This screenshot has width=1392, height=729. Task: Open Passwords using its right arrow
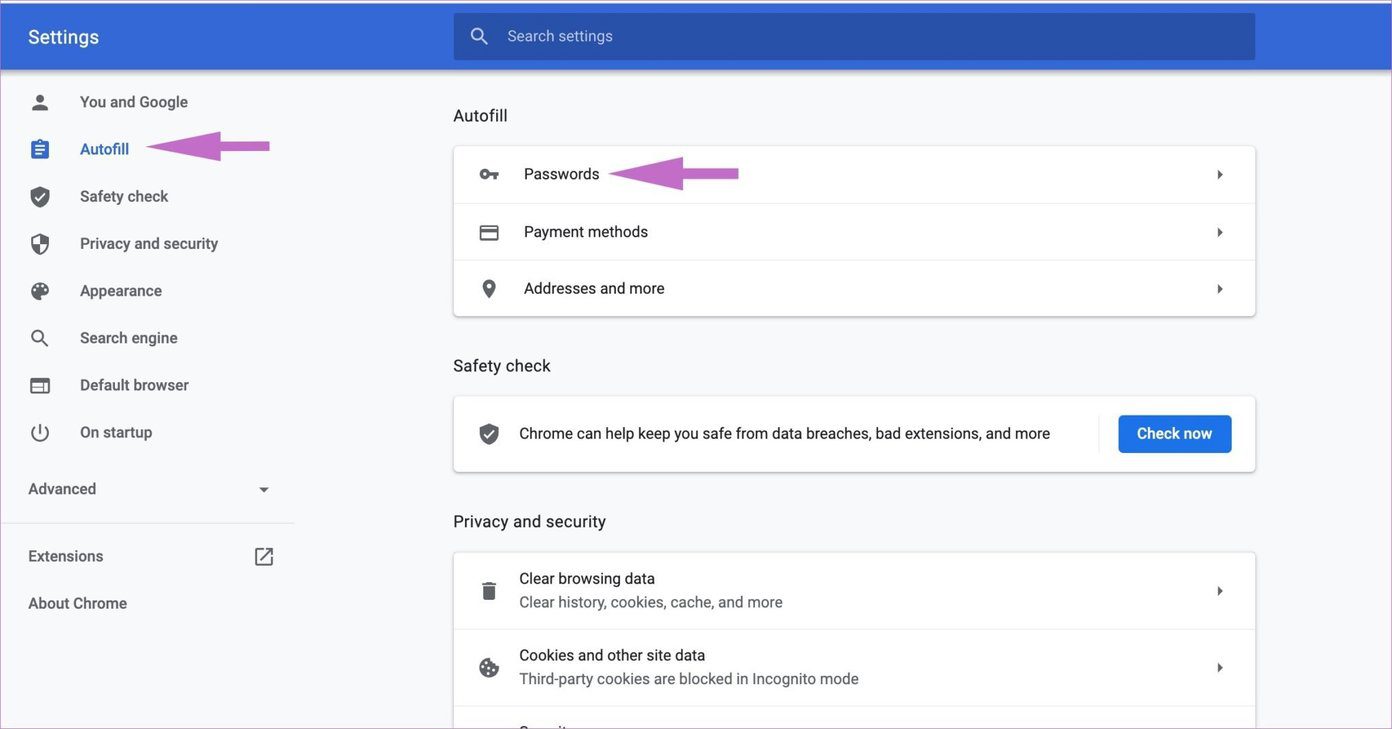(x=1220, y=175)
